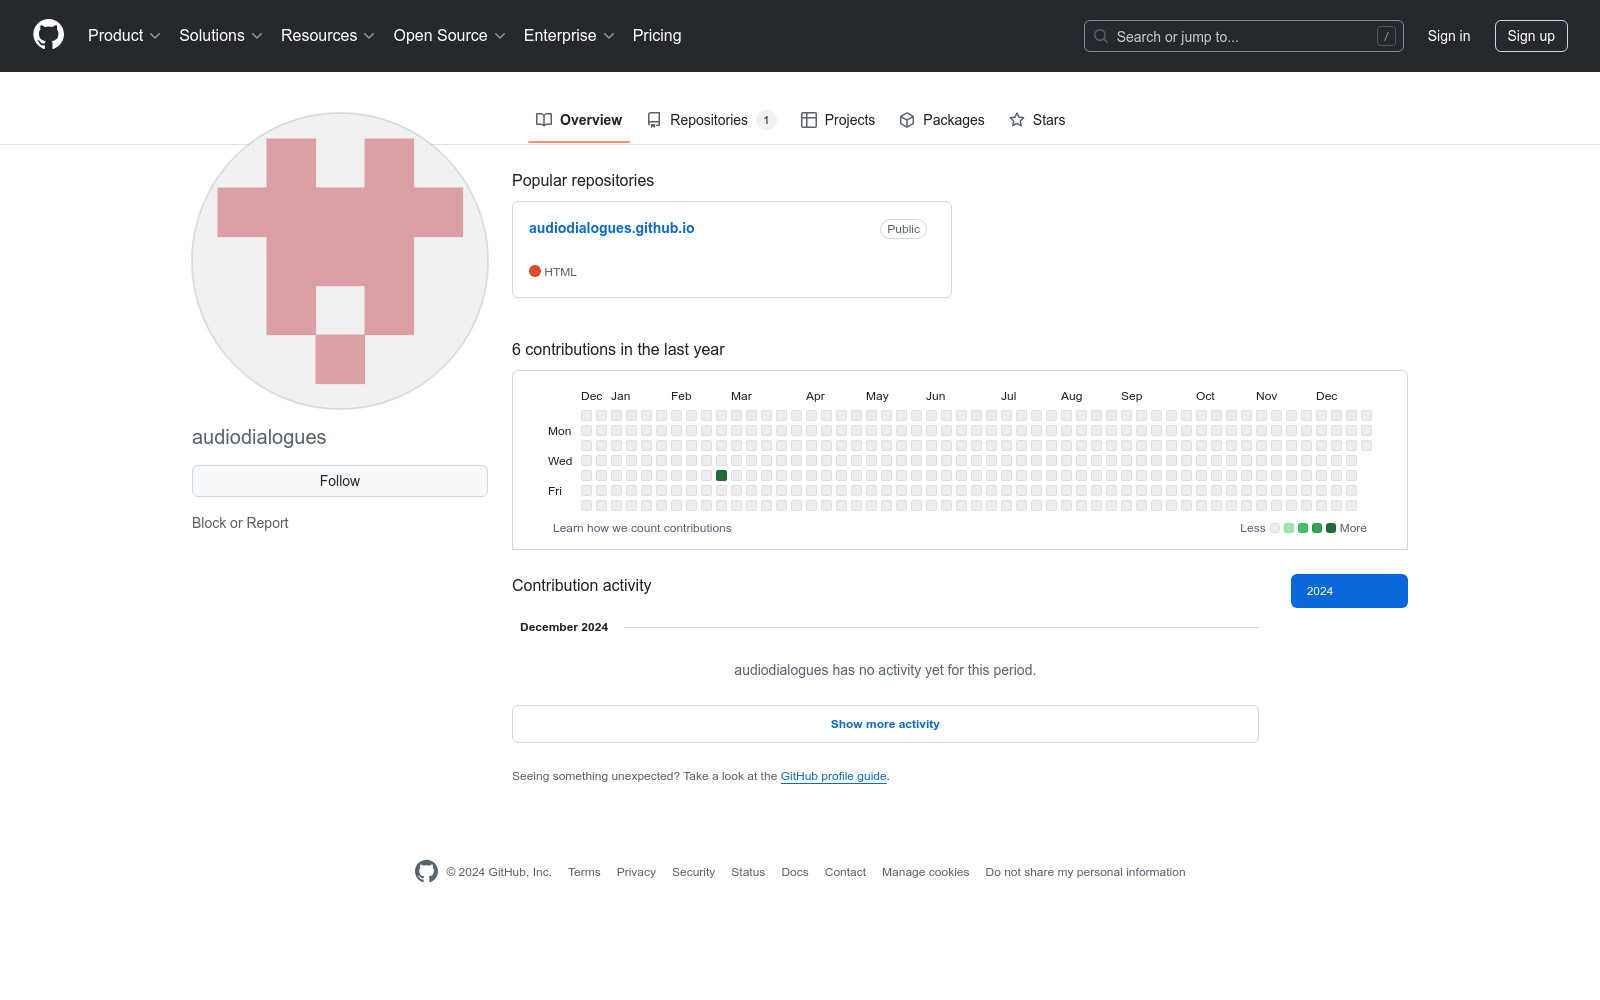Focus the Search or jump to field

pos(1244,36)
